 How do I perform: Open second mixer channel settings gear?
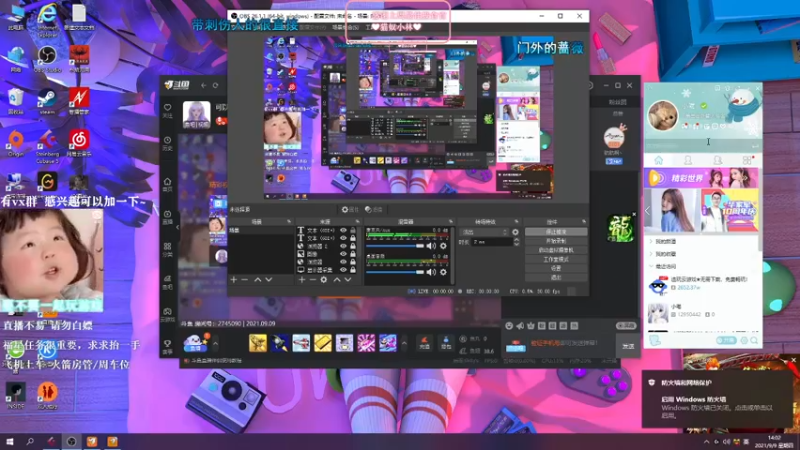tap(443, 272)
